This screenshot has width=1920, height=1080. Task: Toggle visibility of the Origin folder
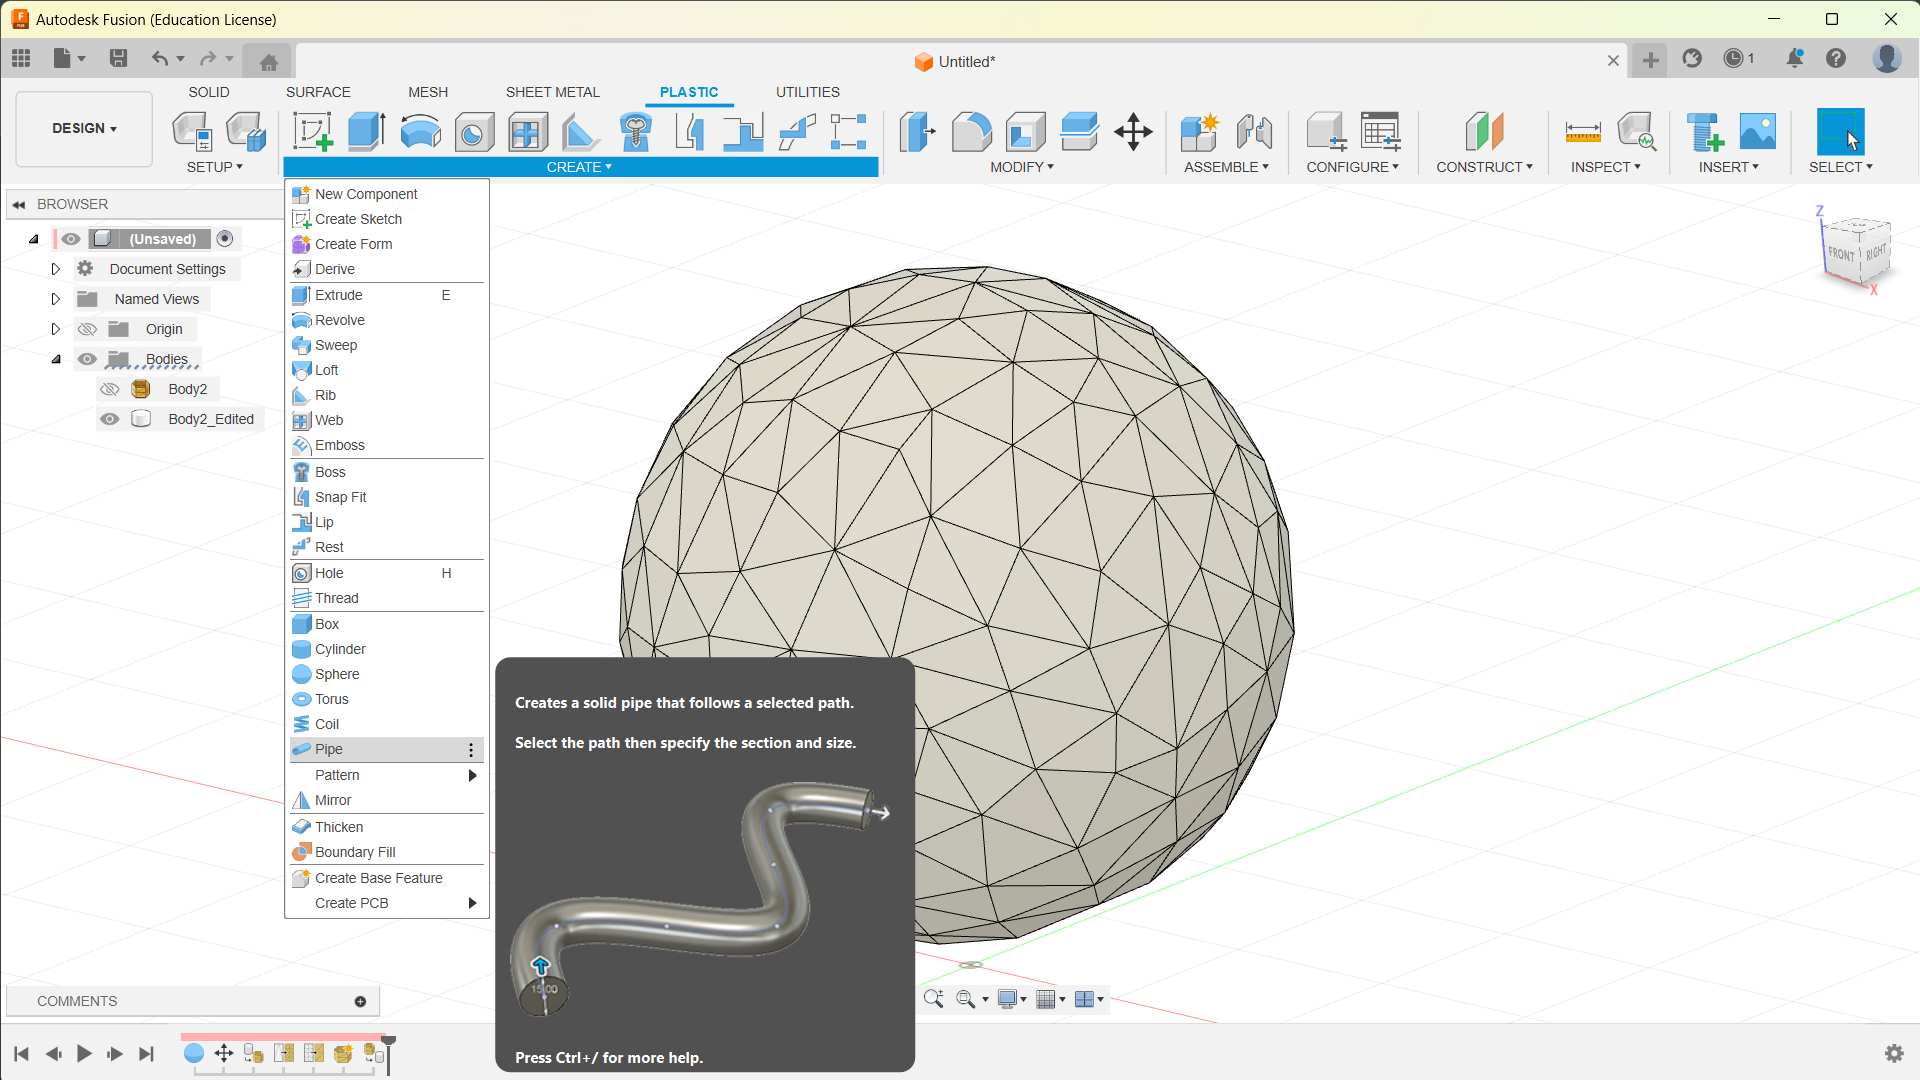(x=87, y=329)
